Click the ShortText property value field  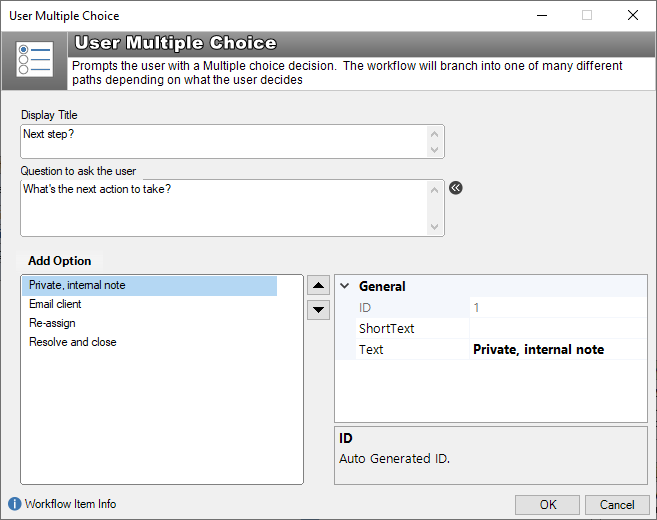(558, 329)
